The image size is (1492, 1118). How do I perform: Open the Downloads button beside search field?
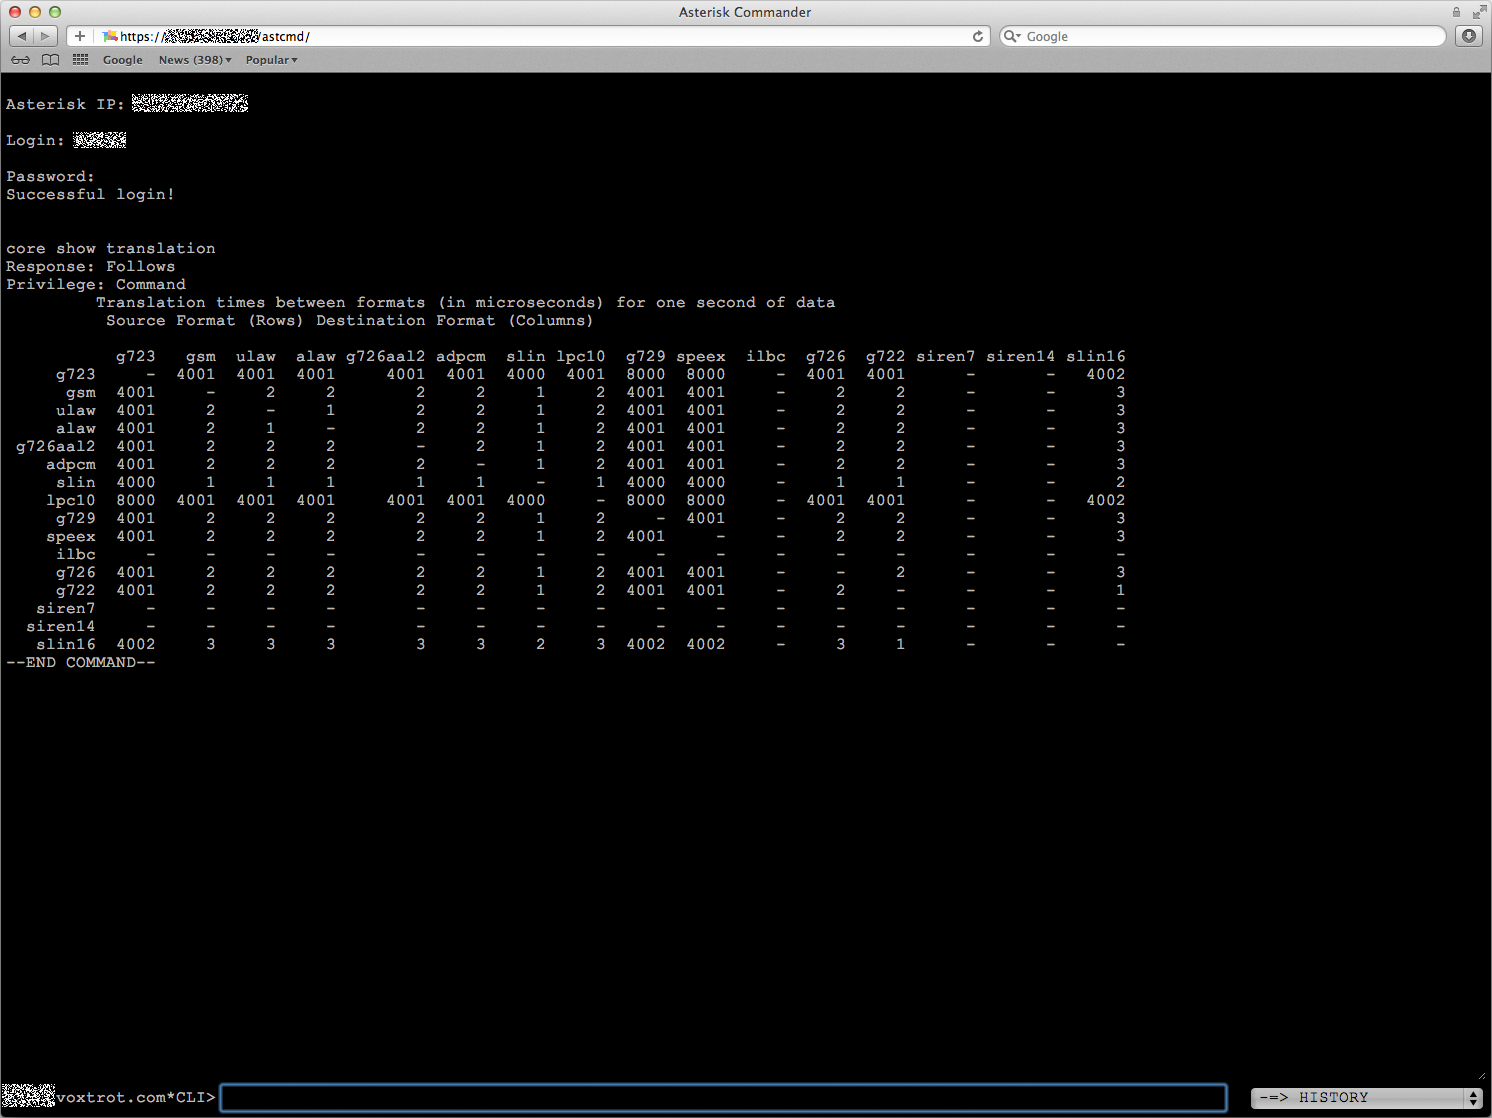click(x=1468, y=36)
